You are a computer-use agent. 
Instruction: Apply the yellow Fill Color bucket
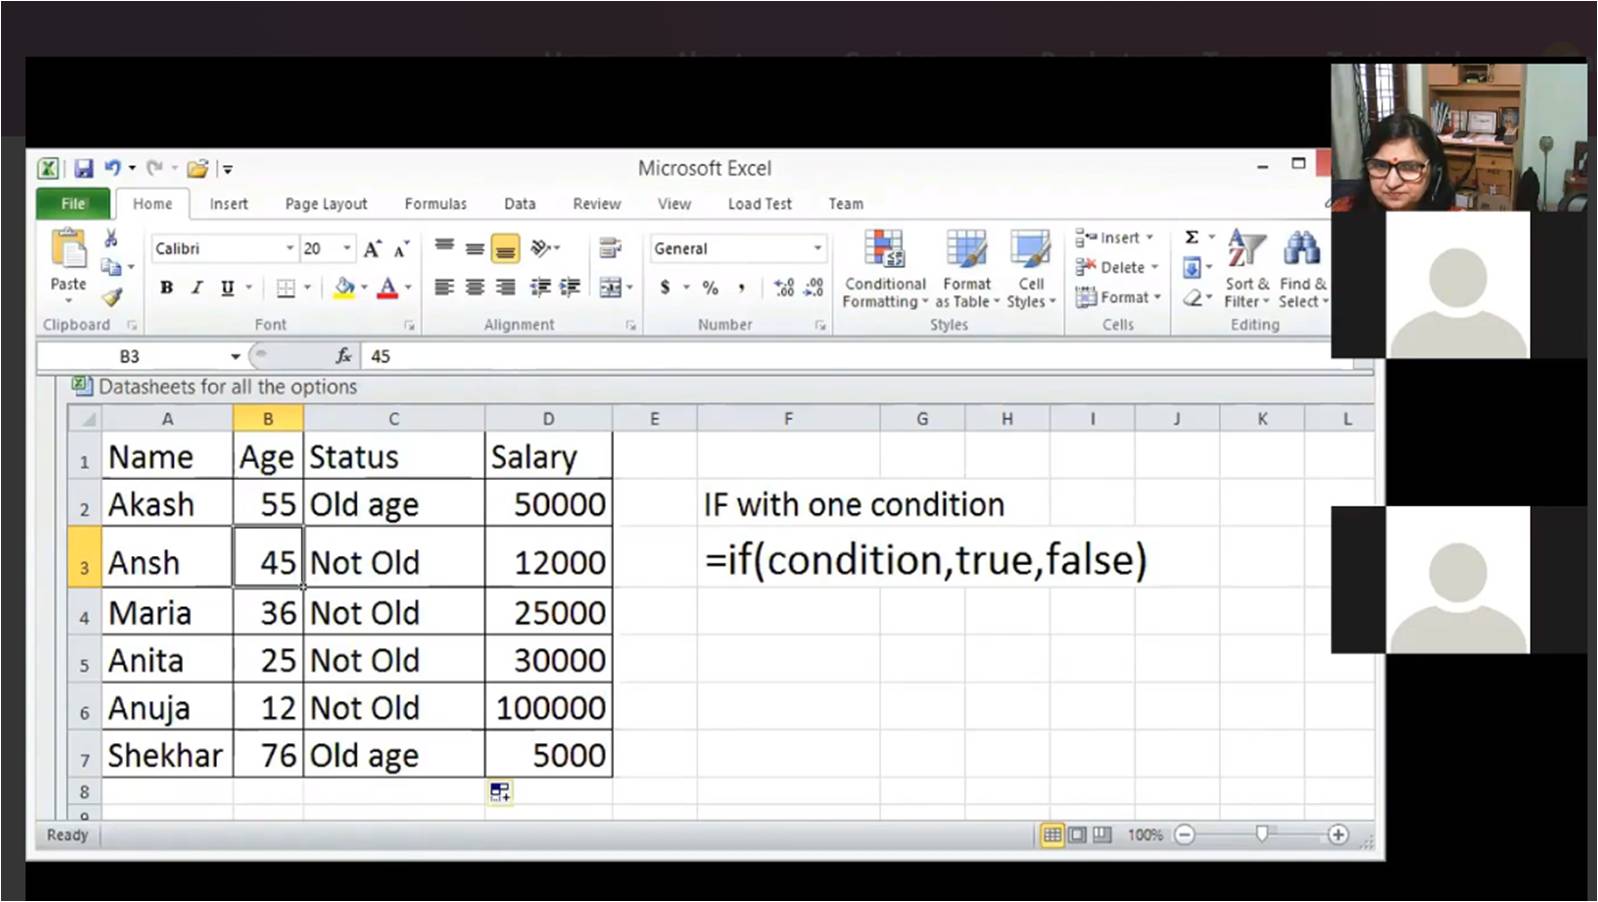(x=345, y=288)
